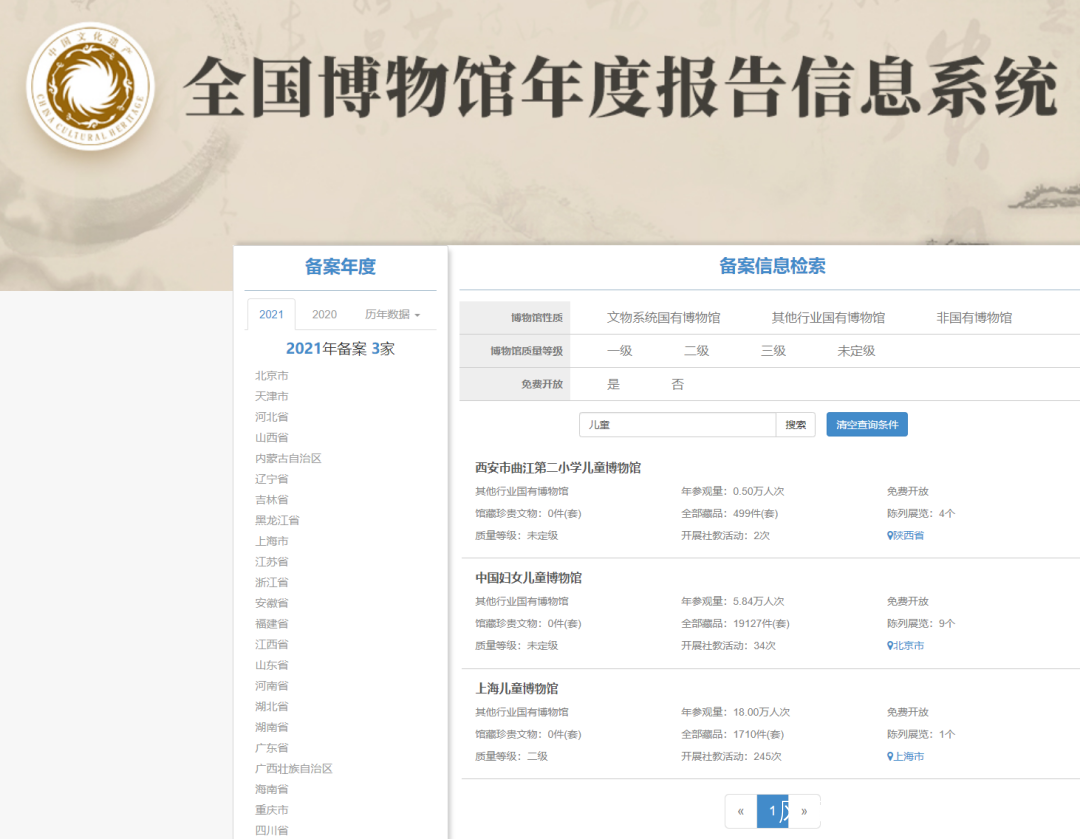This screenshot has height=839, width=1080.
Task: Filter by 非国有博物馆
Action: tap(974, 318)
